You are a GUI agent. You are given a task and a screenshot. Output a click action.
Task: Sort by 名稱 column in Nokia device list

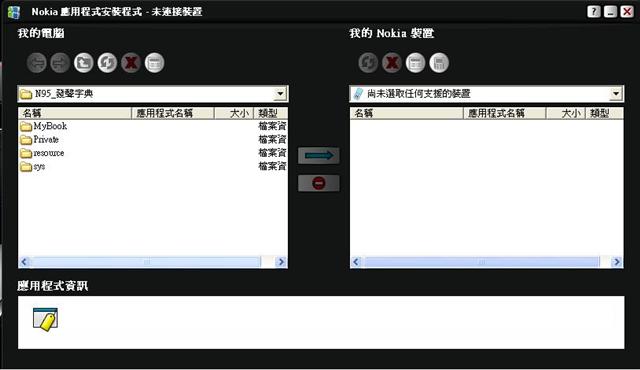[x=407, y=113]
